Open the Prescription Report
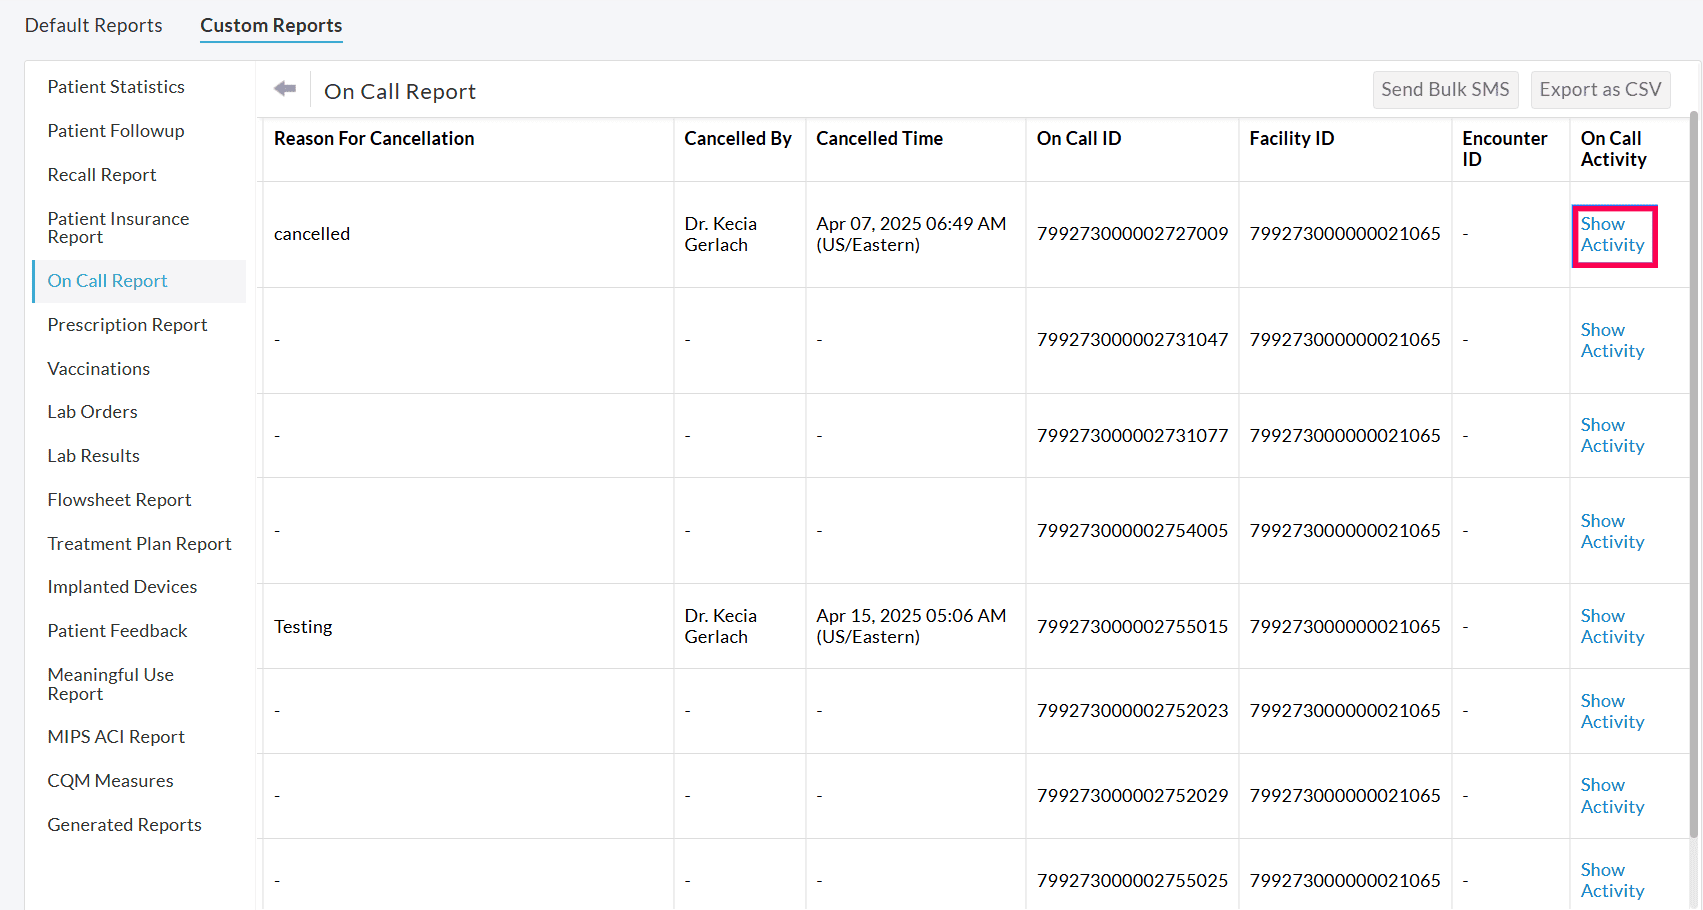The width and height of the screenshot is (1703, 910). pos(127,324)
